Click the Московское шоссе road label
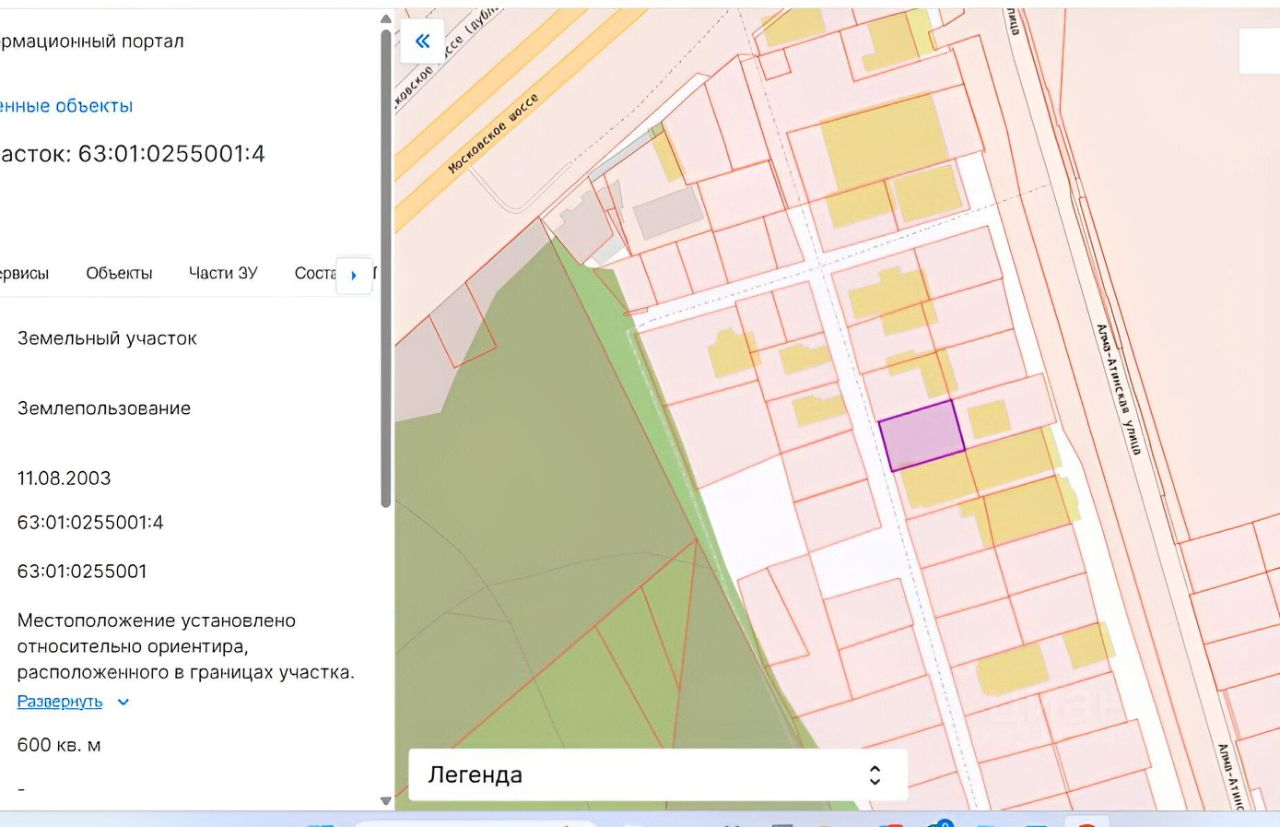The width and height of the screenshot is (1280, 827). click(x=493, y=134)
